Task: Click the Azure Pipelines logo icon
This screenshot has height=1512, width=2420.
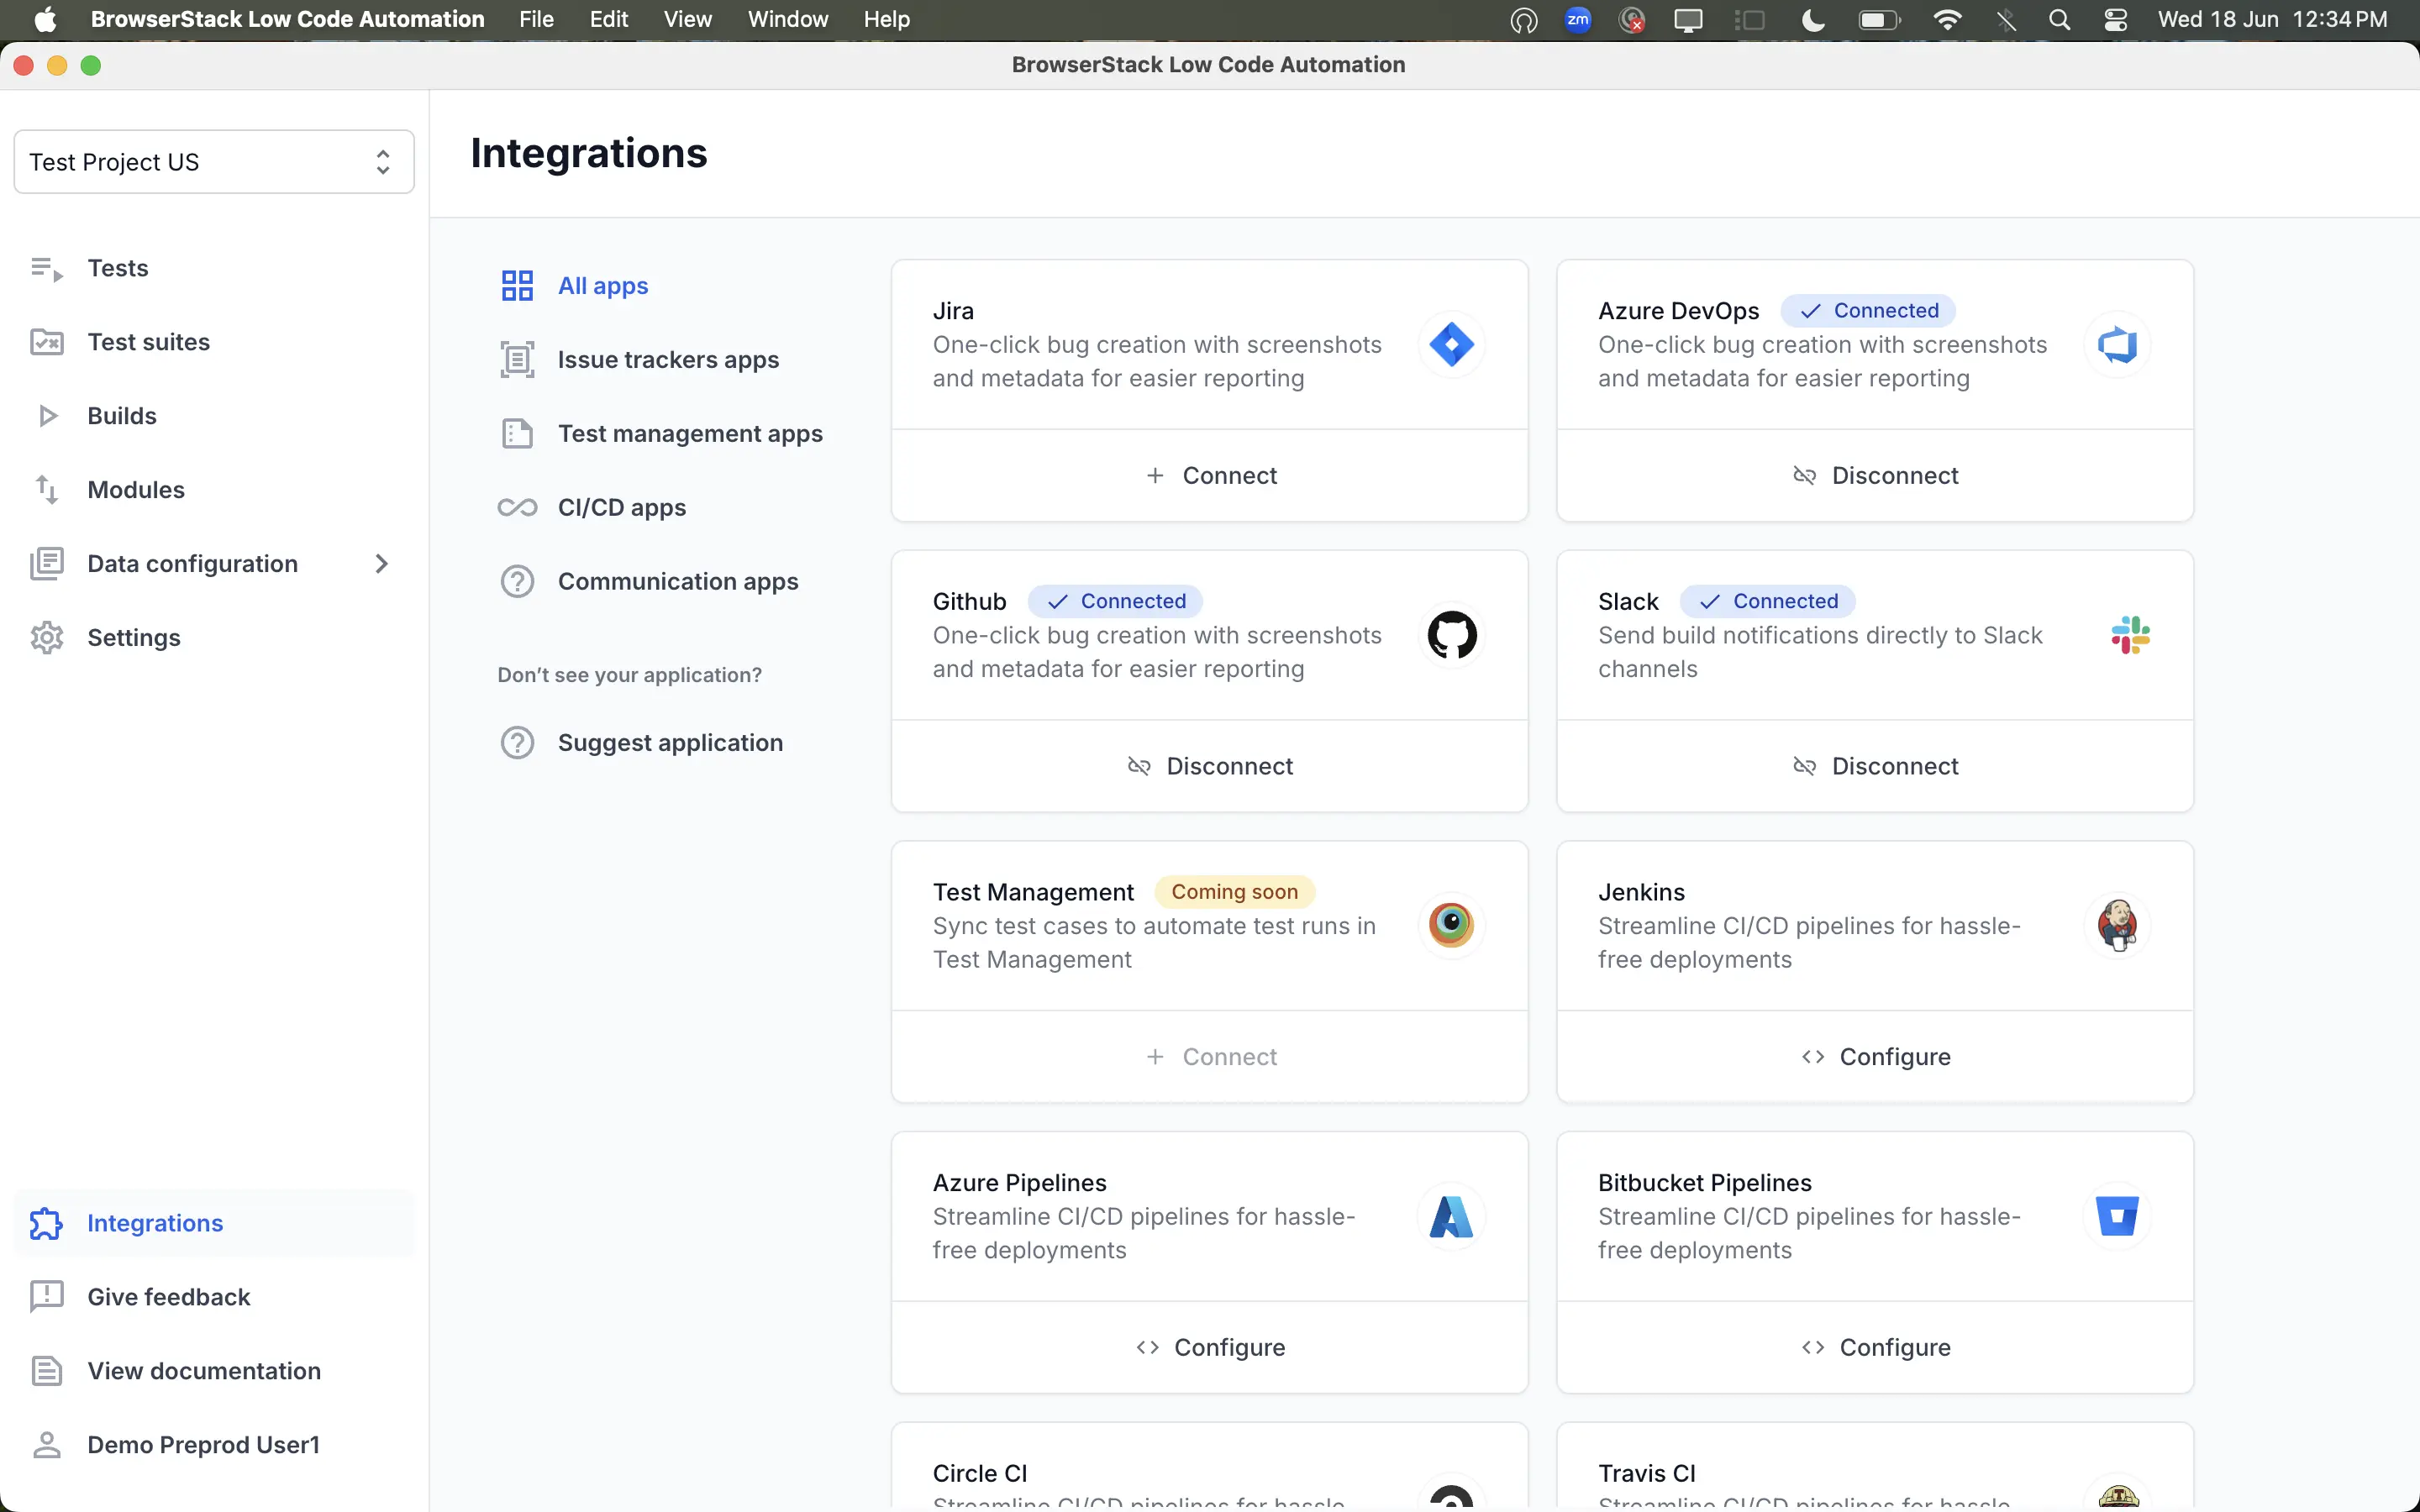Action: pos(1451,1216)
